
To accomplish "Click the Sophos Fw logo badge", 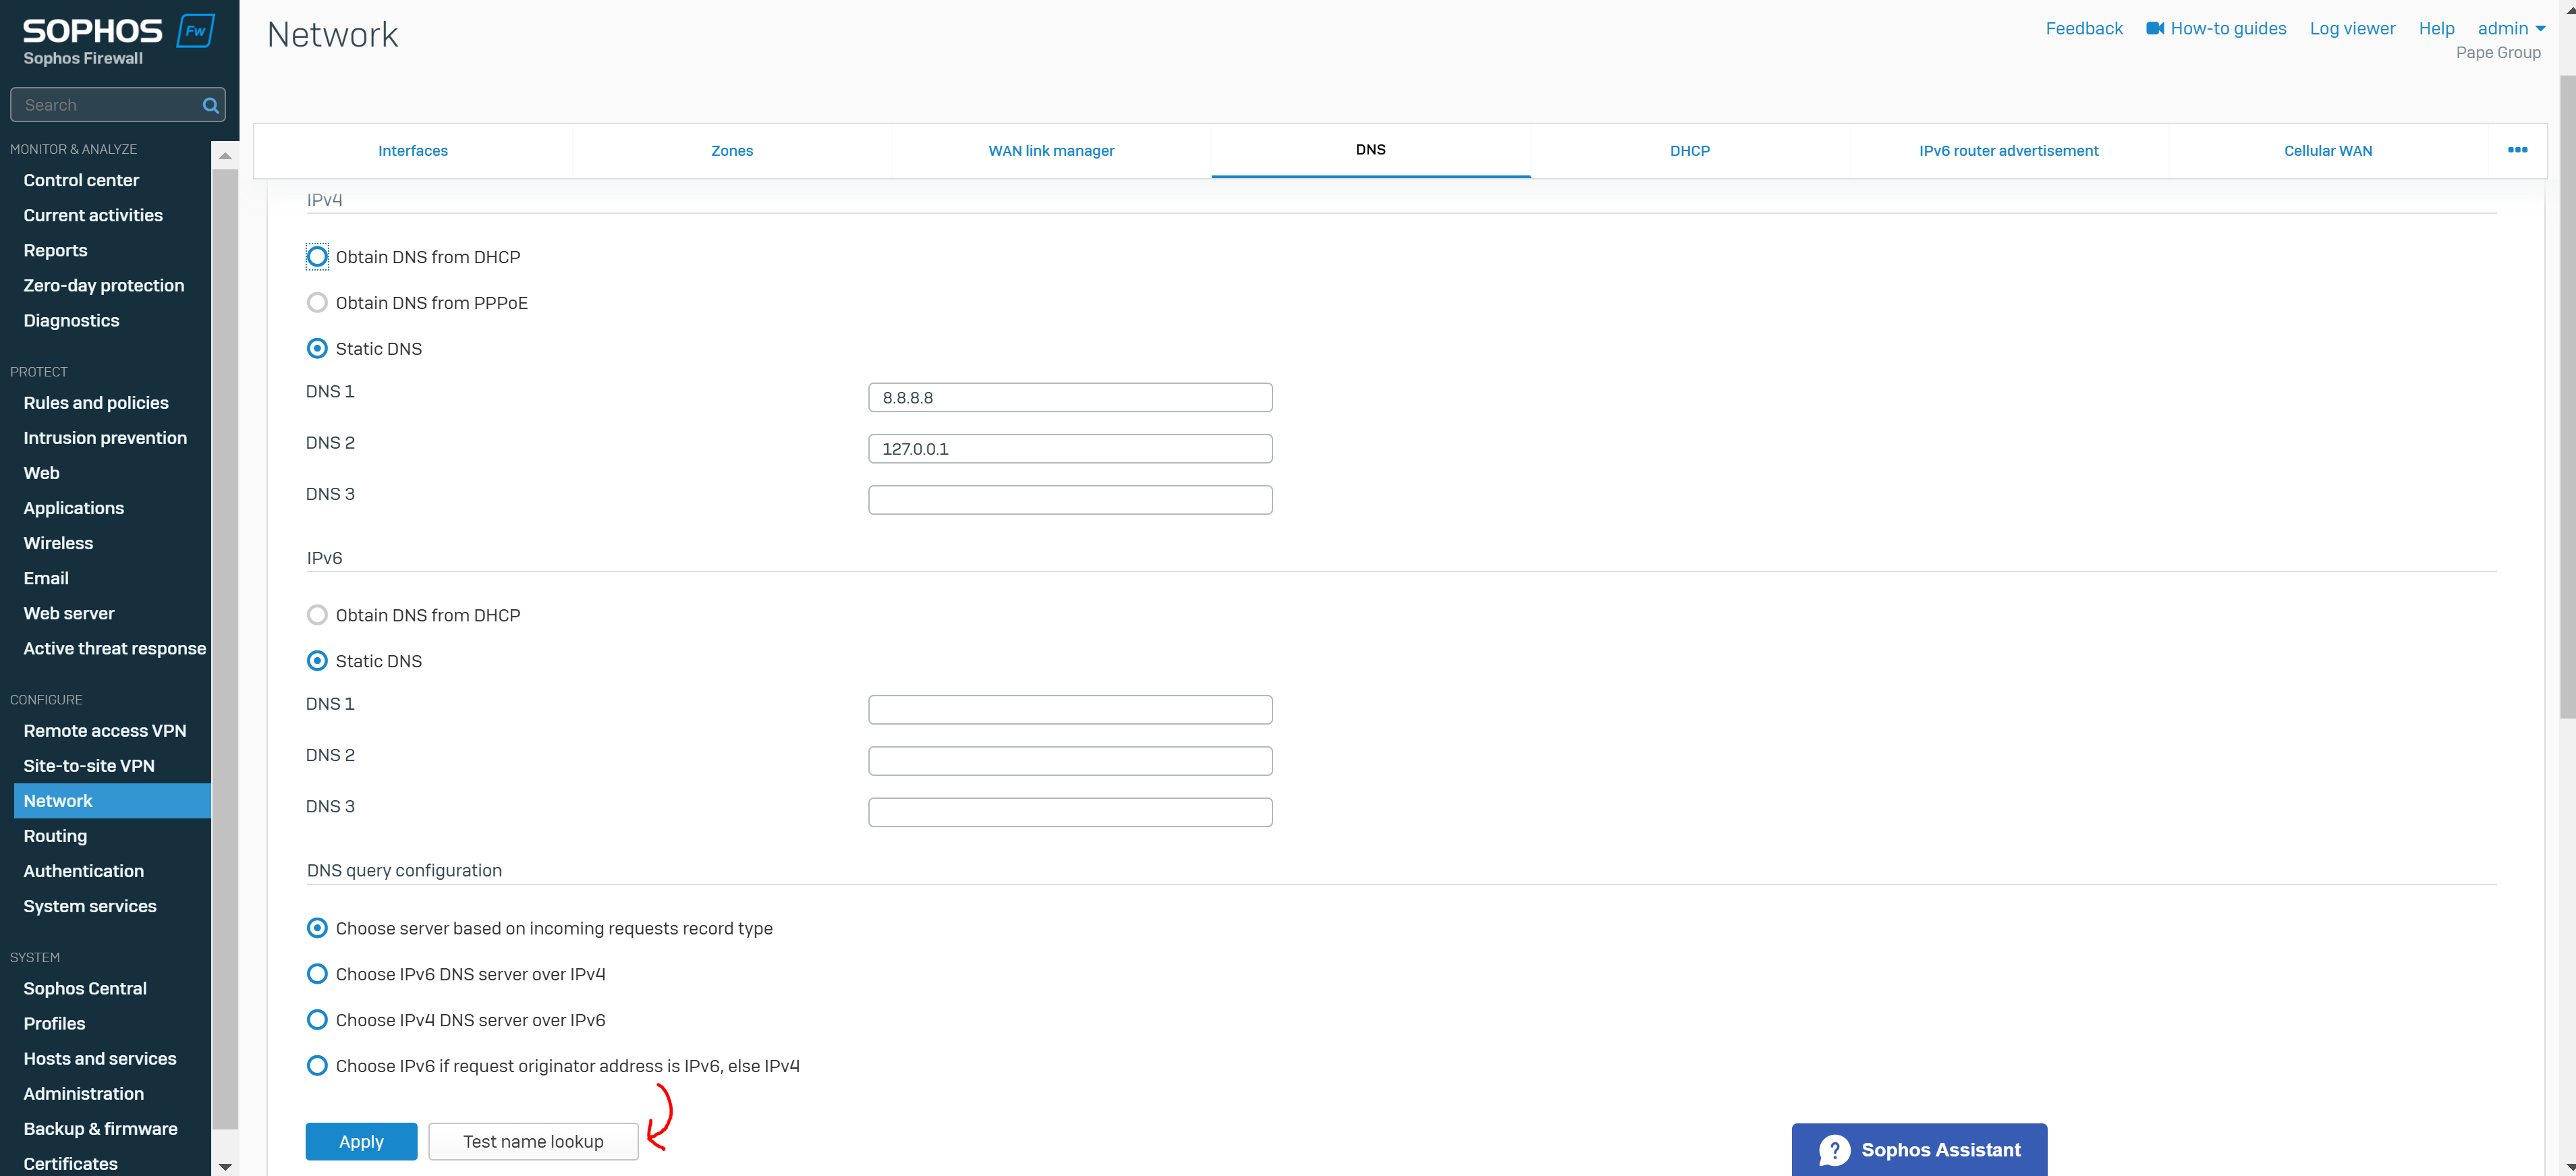I will click(x=195, y=31).
